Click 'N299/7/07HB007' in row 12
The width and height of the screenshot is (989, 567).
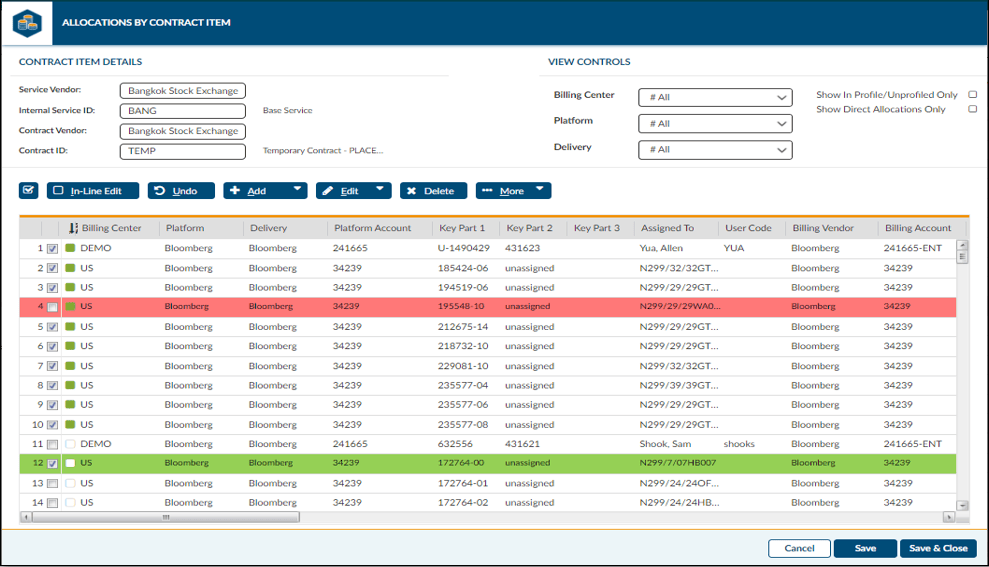point(677,463)
